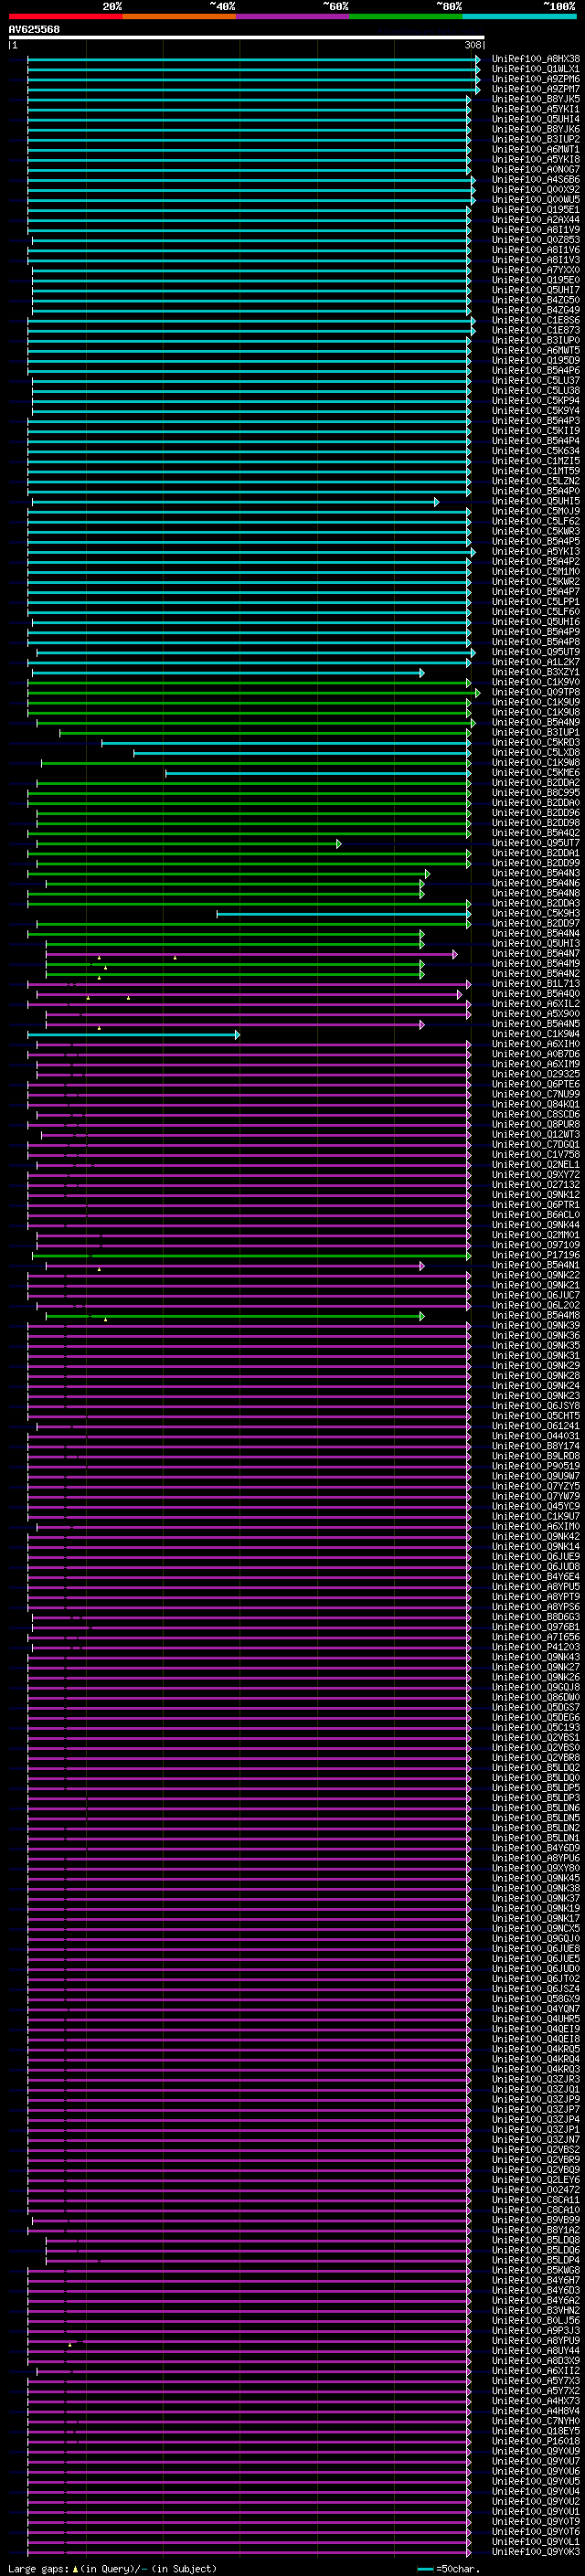
Task: Click the UniRef100_C5LU37 label
Action: click(536, 381)
